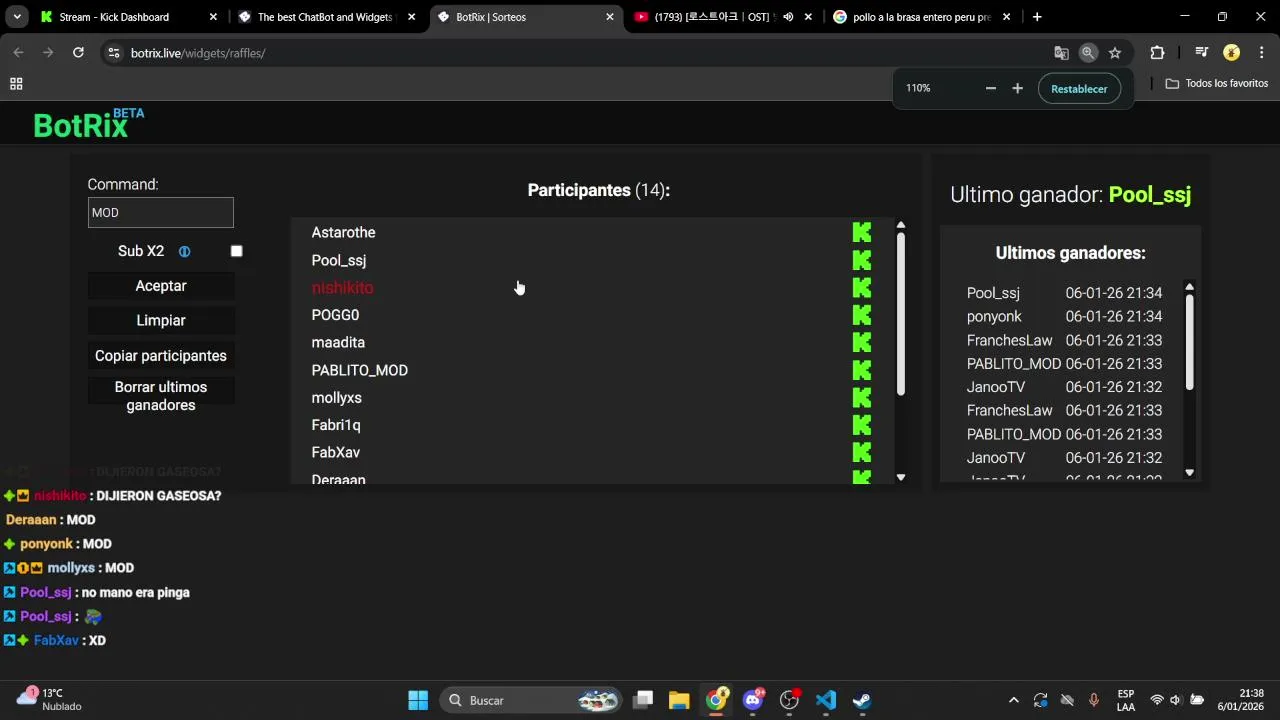The width and height of the screenshot is (1280, 720).
Task: Open a new browser tab
Action: pos(1037,17)
